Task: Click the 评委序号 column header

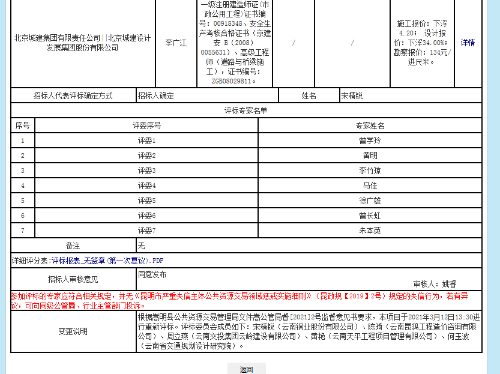Action: pyautogui.click(x=147, y=126)
